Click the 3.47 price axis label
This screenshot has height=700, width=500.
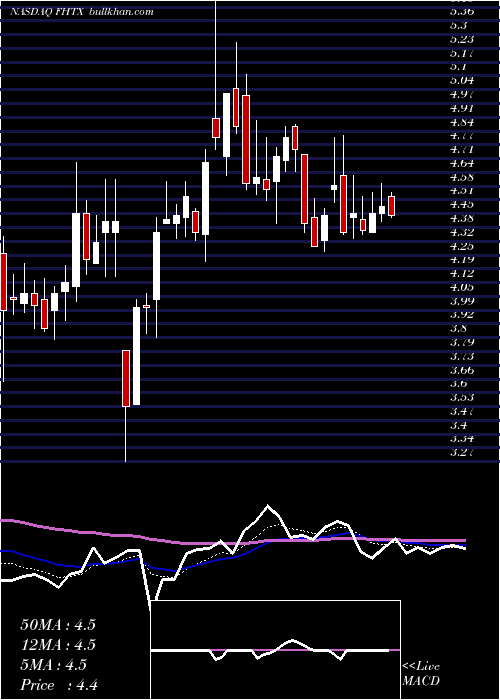[x=462, y=411]
